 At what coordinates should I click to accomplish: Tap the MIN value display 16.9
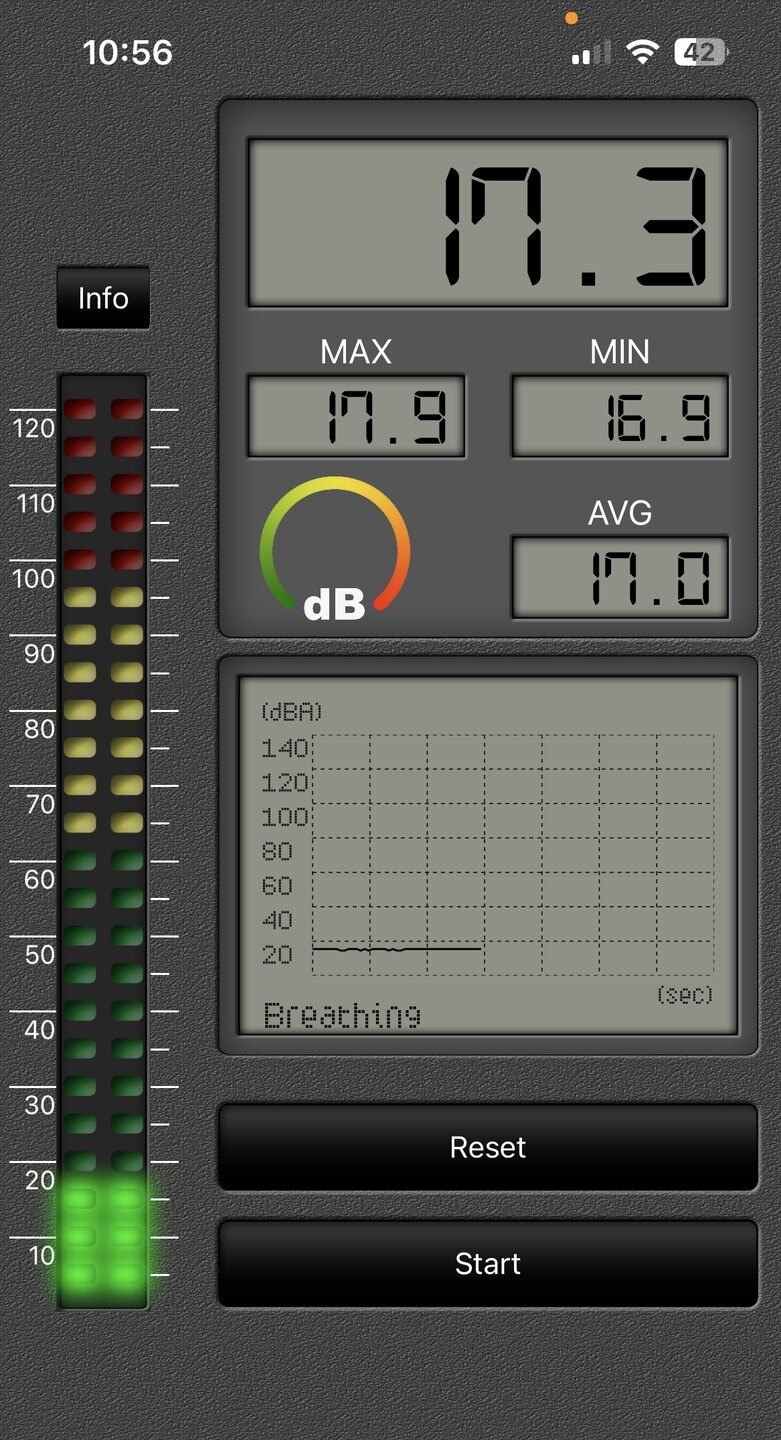point(620,416)
